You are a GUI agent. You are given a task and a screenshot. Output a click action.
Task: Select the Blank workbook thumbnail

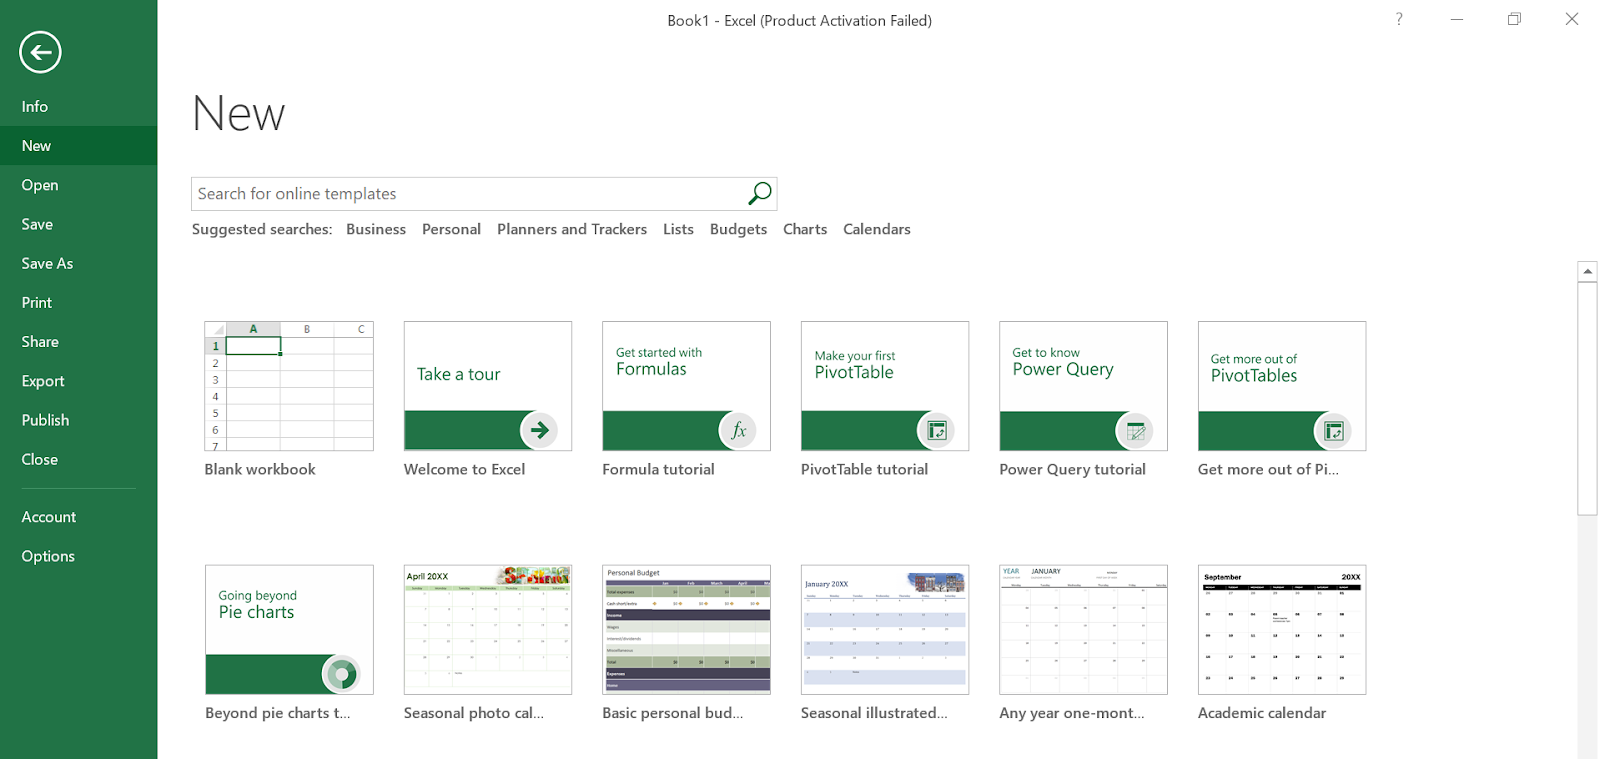click(x=289, y=386)
